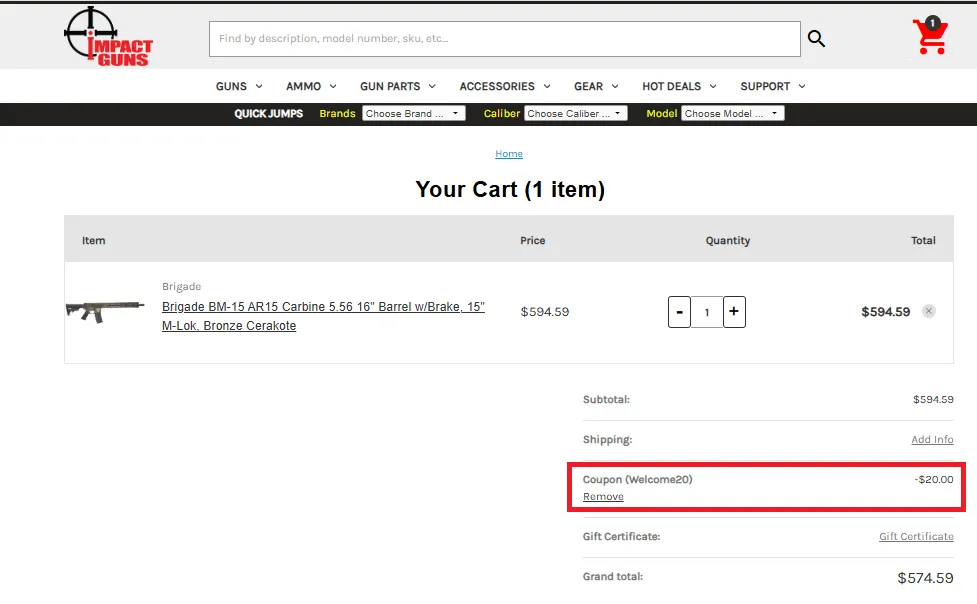977x604 pixels.
Task: Remove rifle from cart with X icon
Action: coord(928,311)
